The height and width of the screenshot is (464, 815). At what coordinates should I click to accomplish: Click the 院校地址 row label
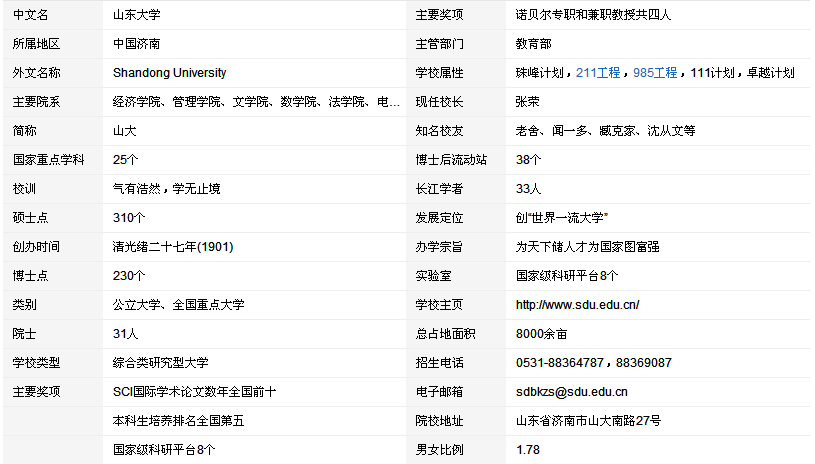tap(439, 421)
